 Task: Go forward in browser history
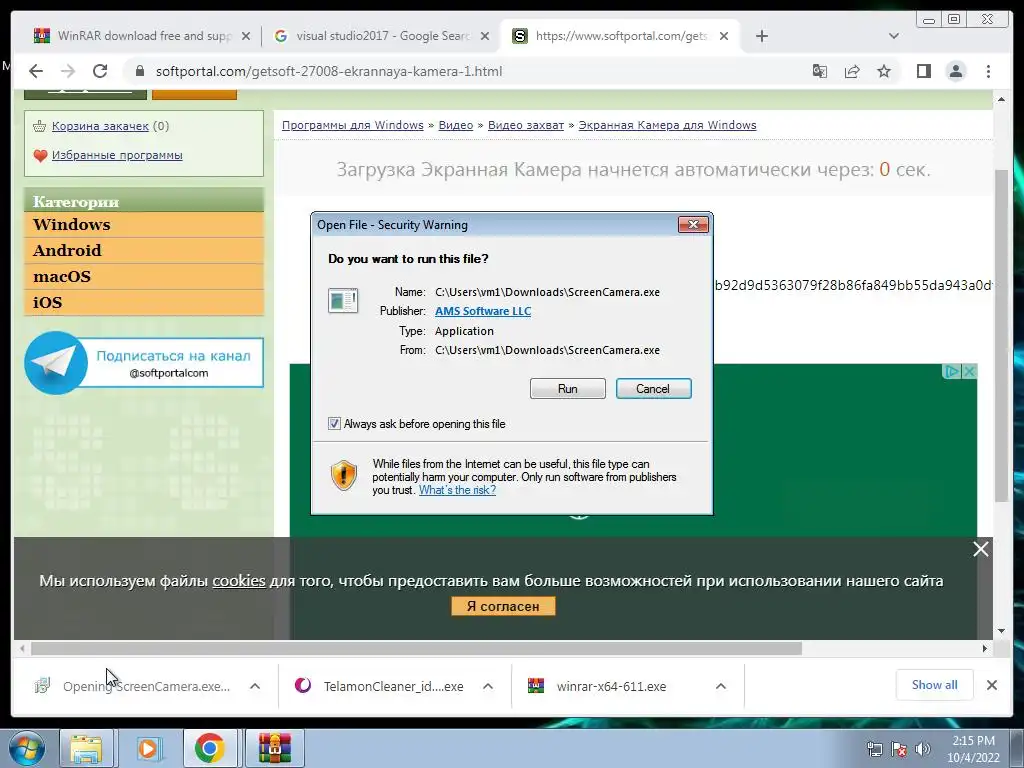[x=68, y=71]
